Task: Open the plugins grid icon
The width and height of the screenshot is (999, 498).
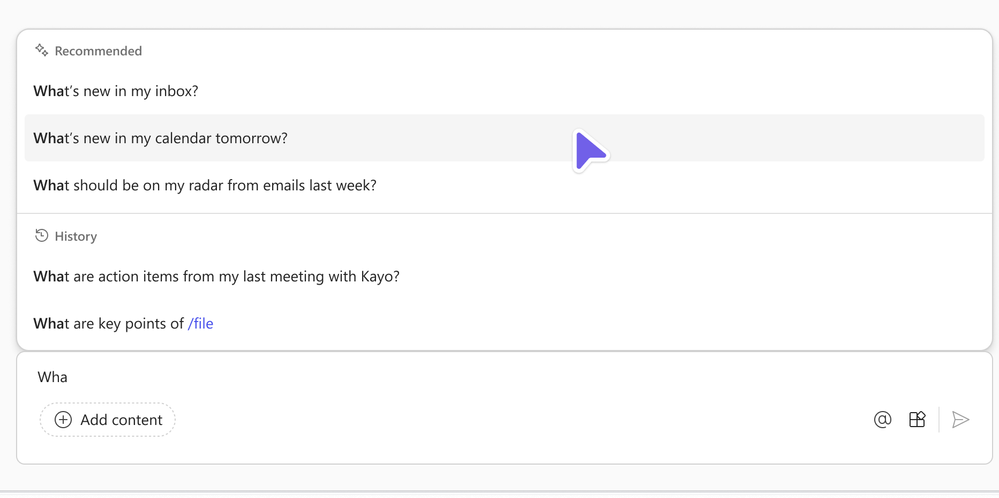Action: coord(917,420)
